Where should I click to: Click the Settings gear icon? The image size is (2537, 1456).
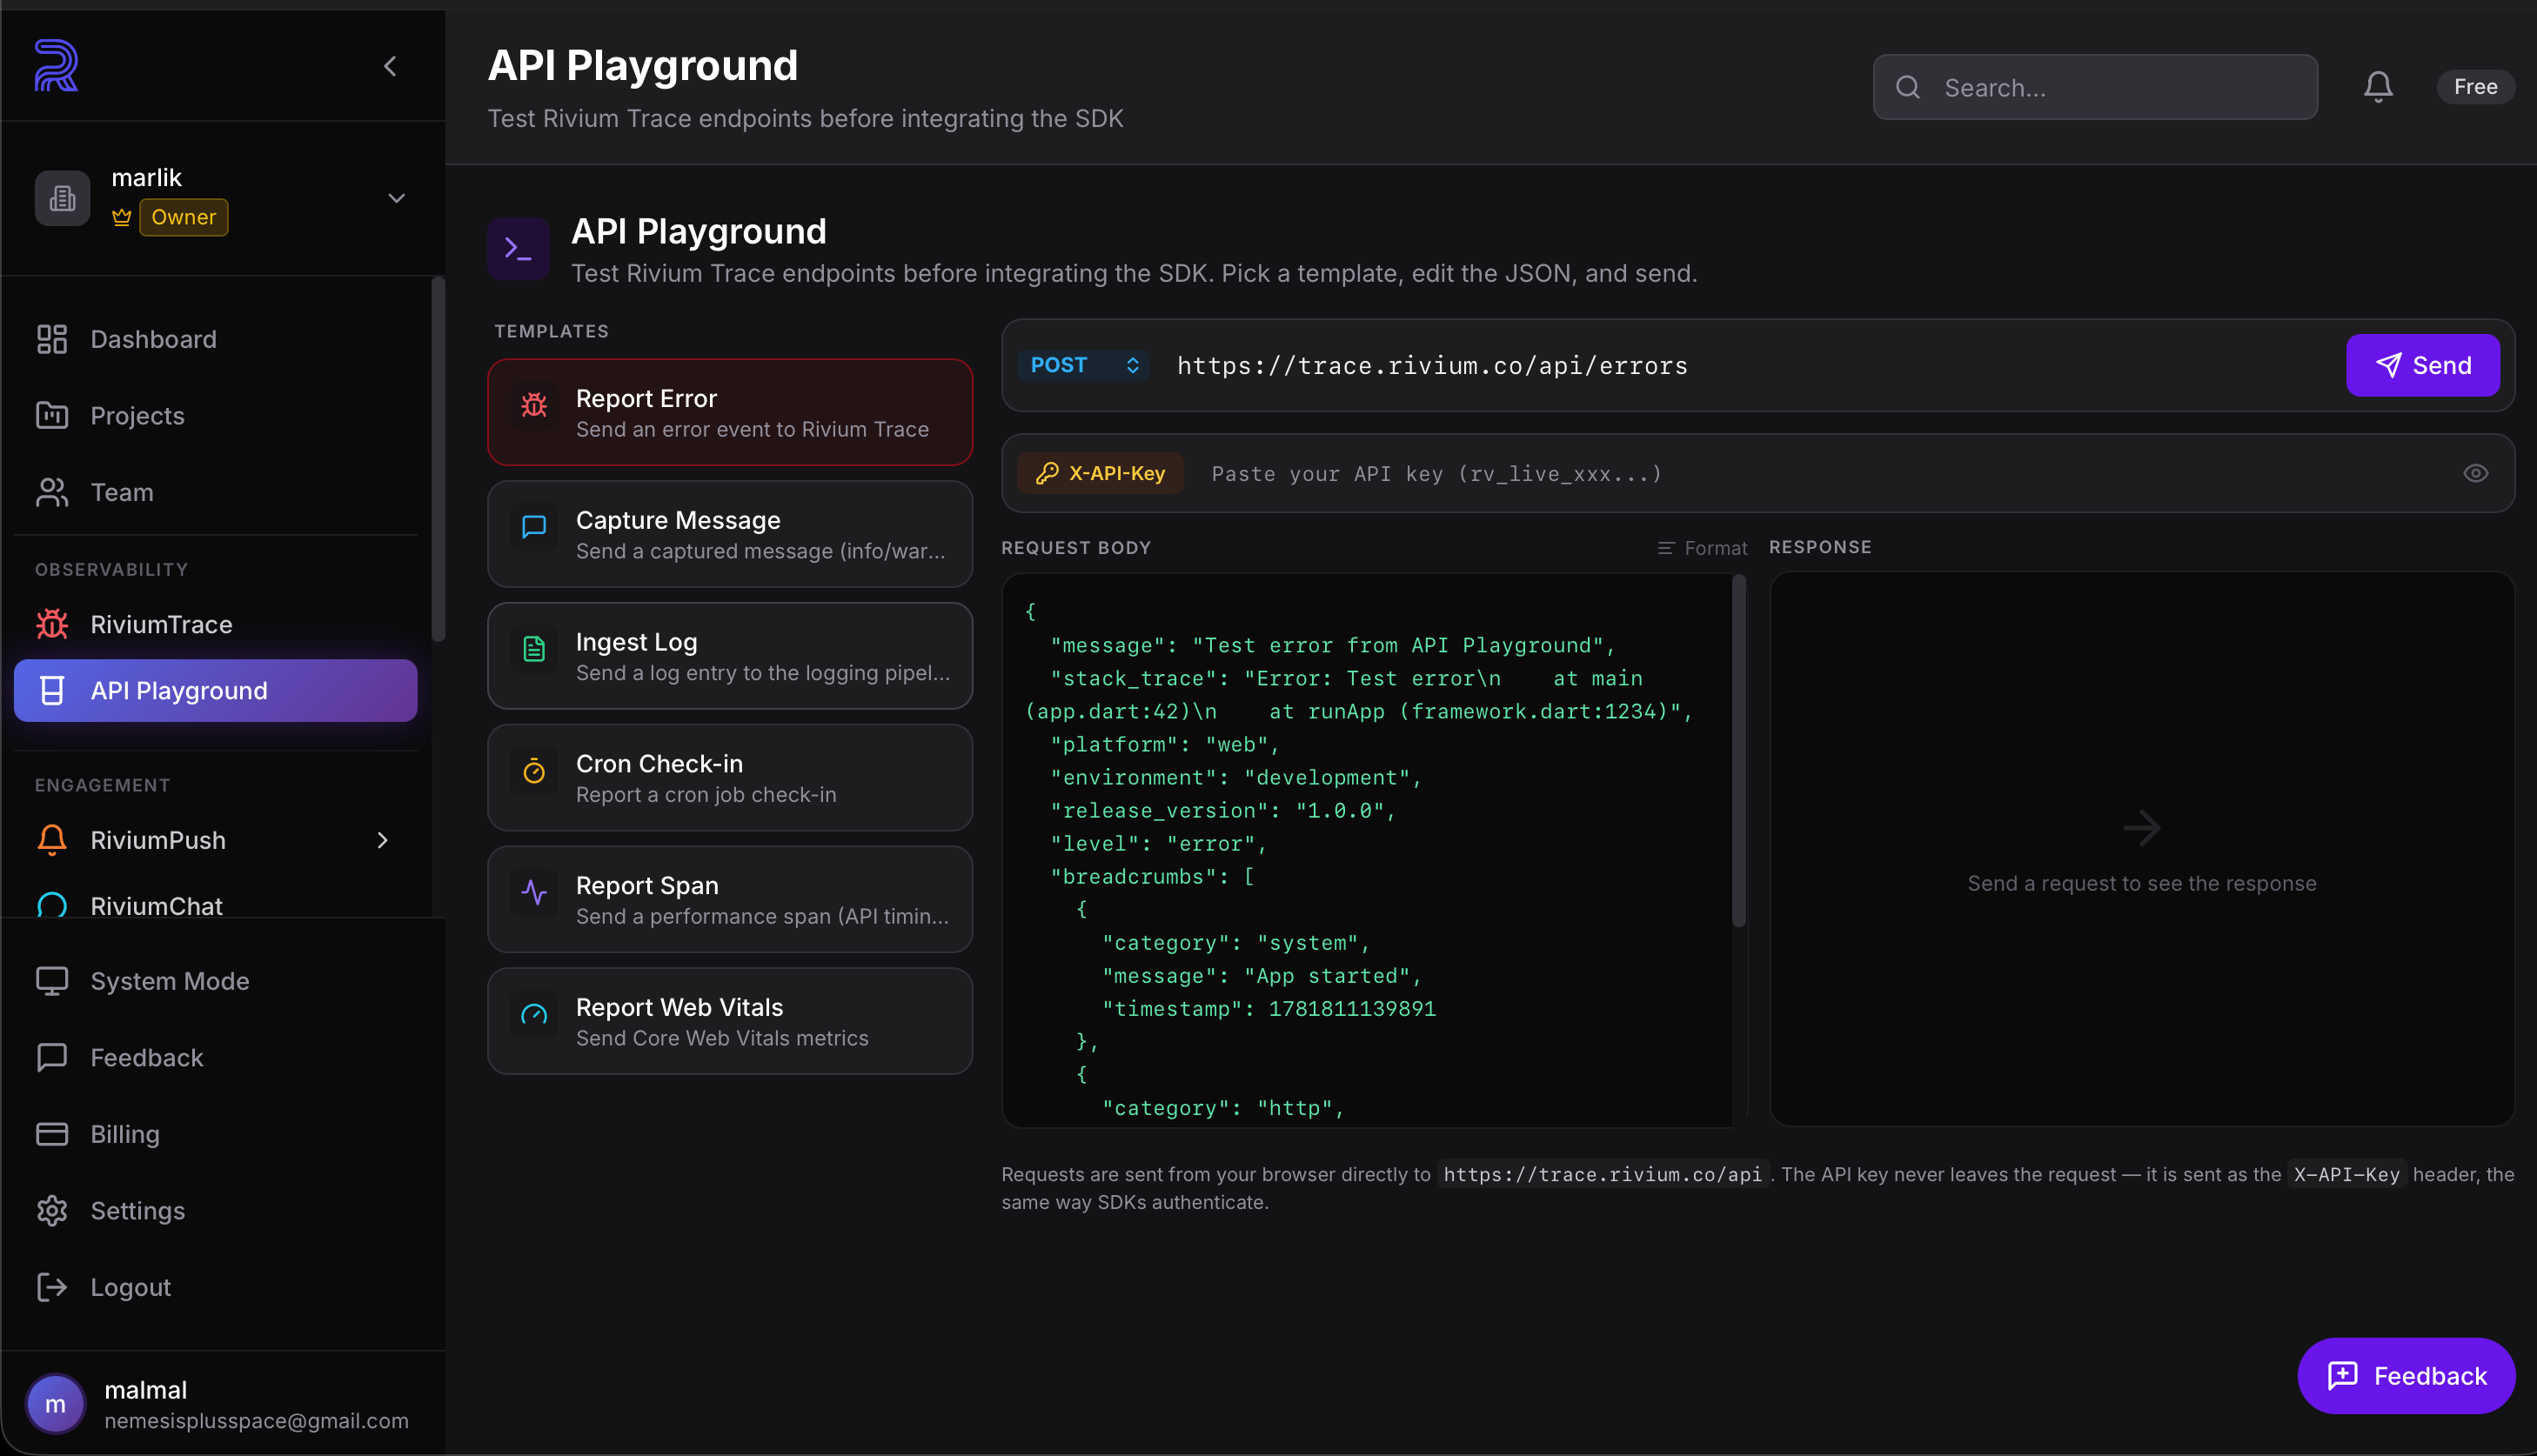[52, 1210]
